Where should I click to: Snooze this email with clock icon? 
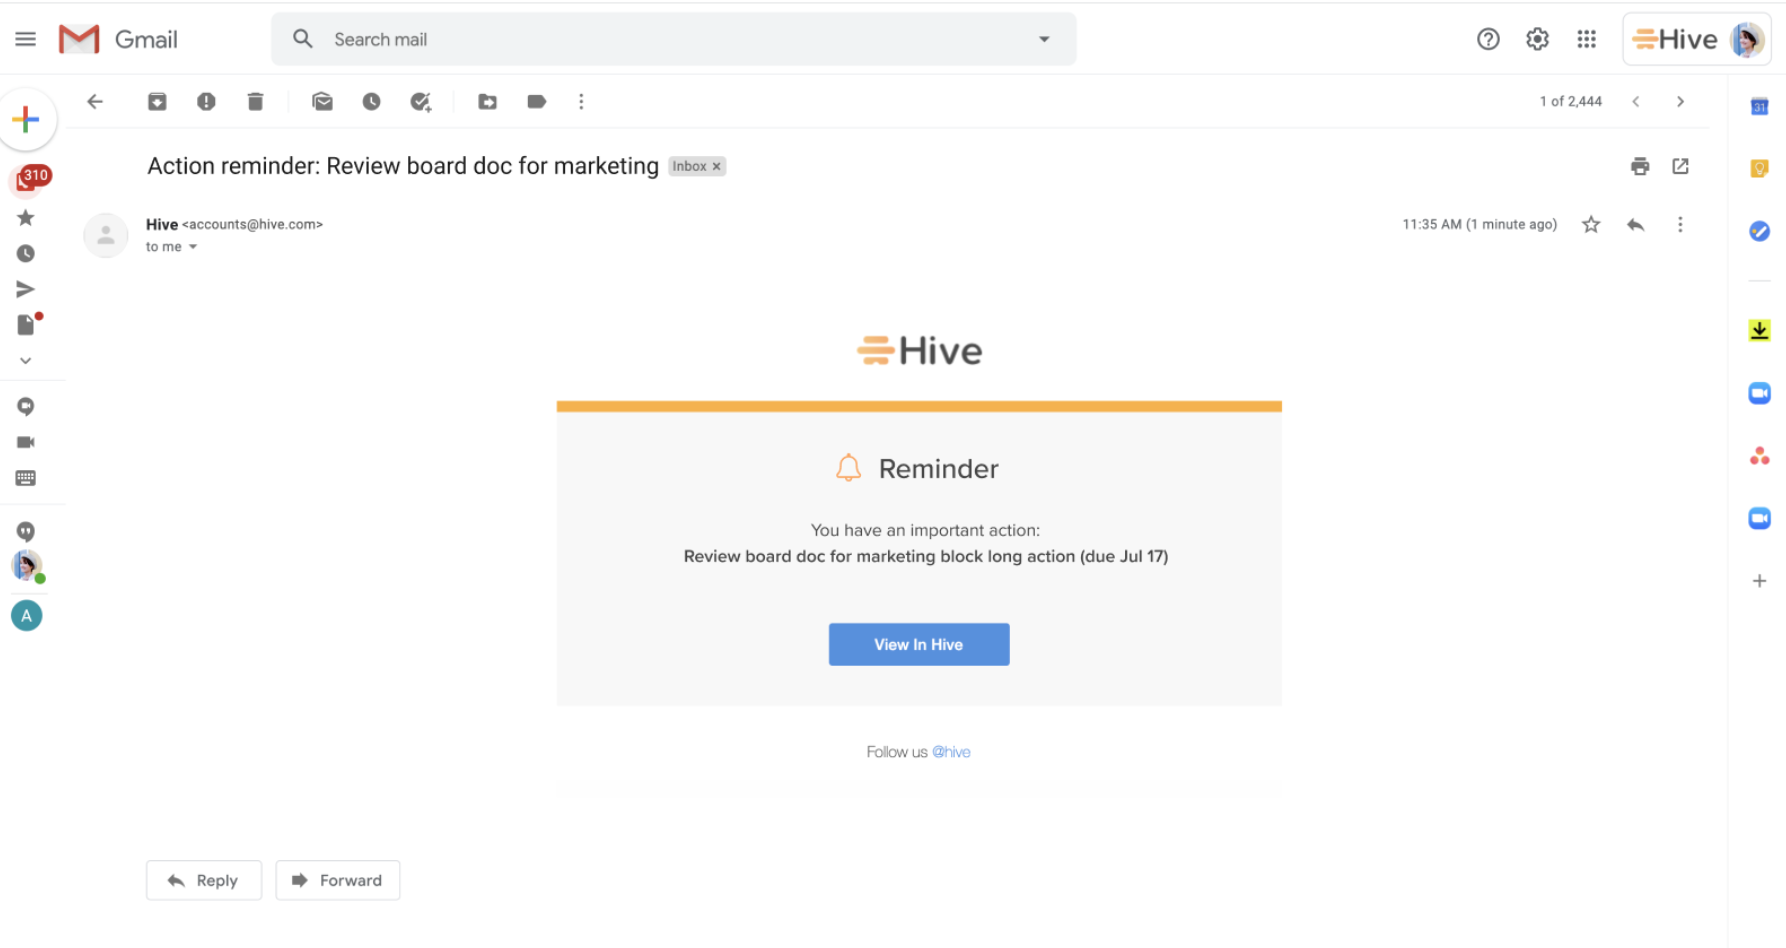pos(371,101)
